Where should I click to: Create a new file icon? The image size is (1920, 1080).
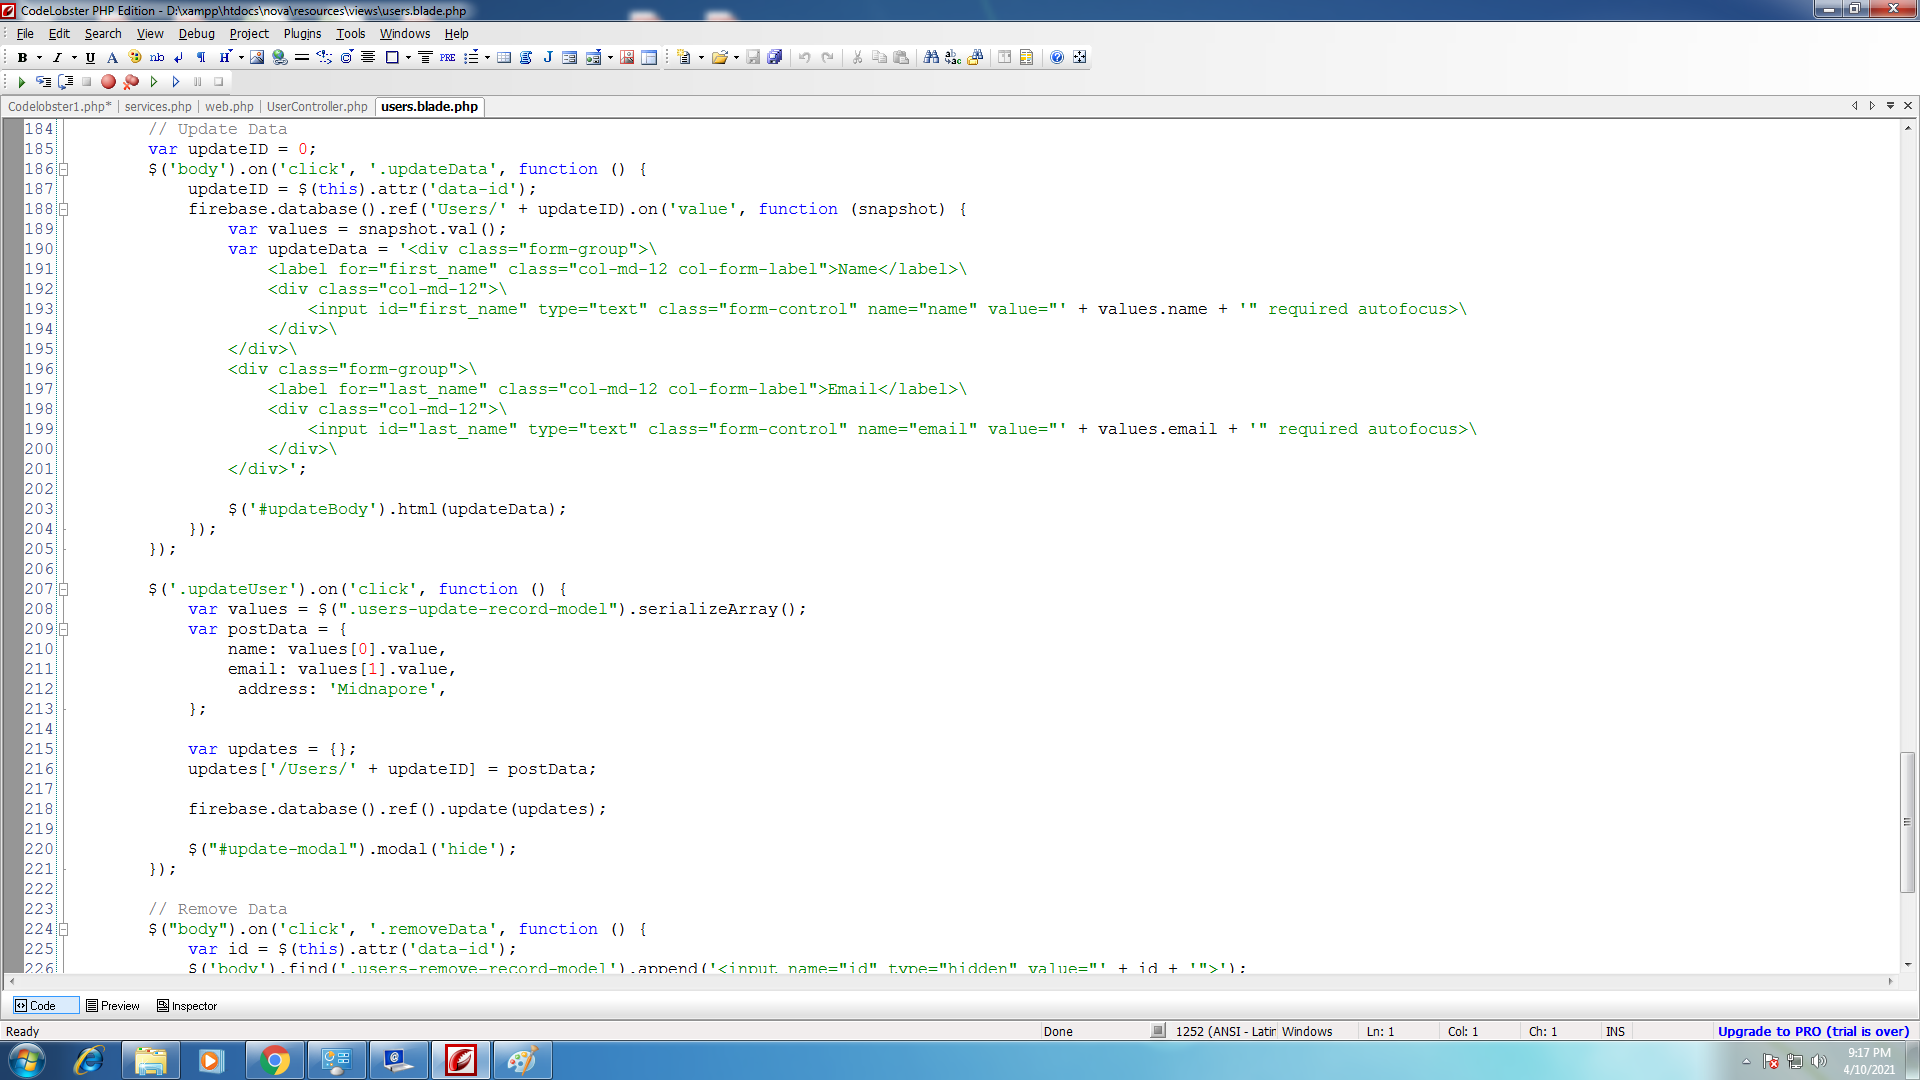click(684, 57)
